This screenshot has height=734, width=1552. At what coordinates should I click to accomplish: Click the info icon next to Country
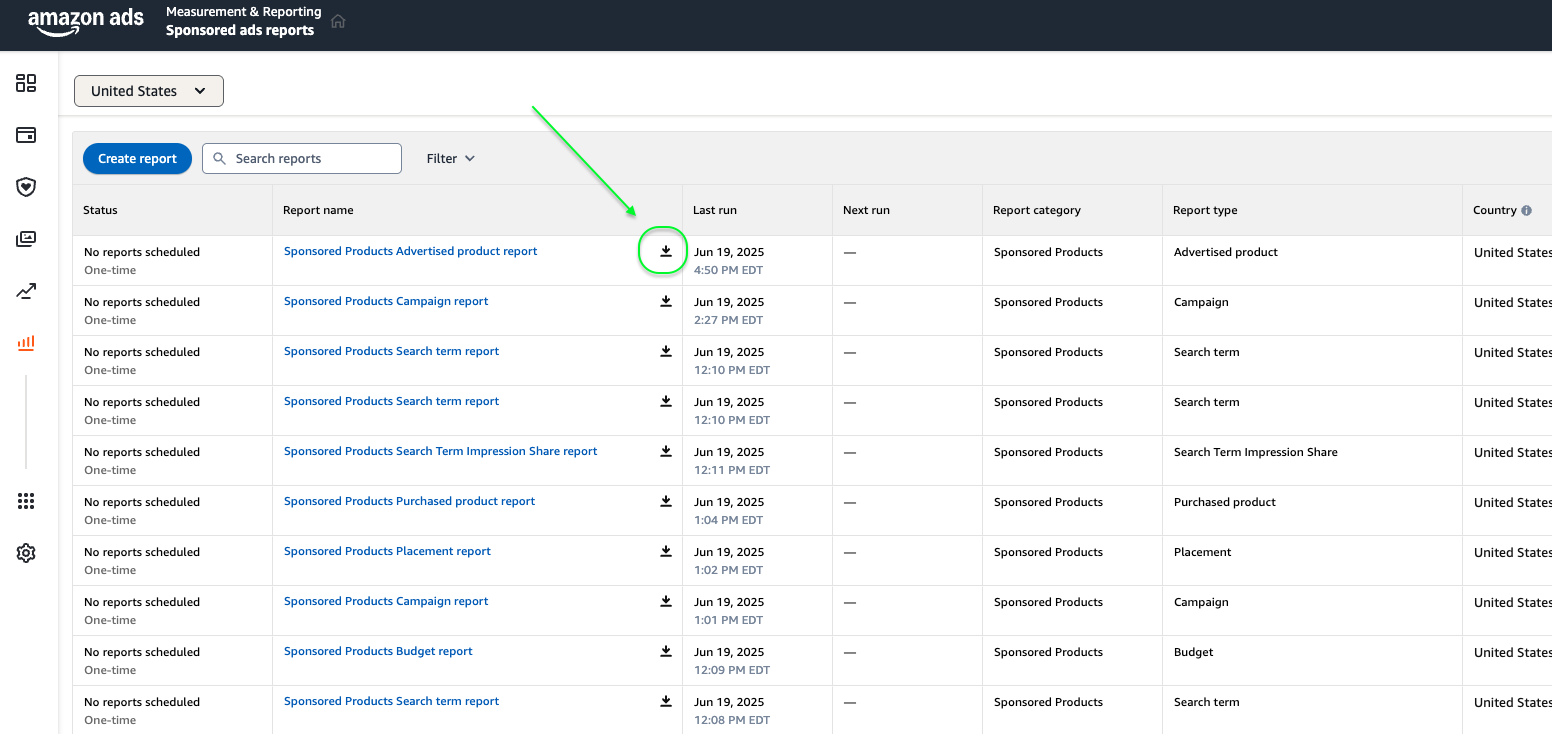[1526, 211]
